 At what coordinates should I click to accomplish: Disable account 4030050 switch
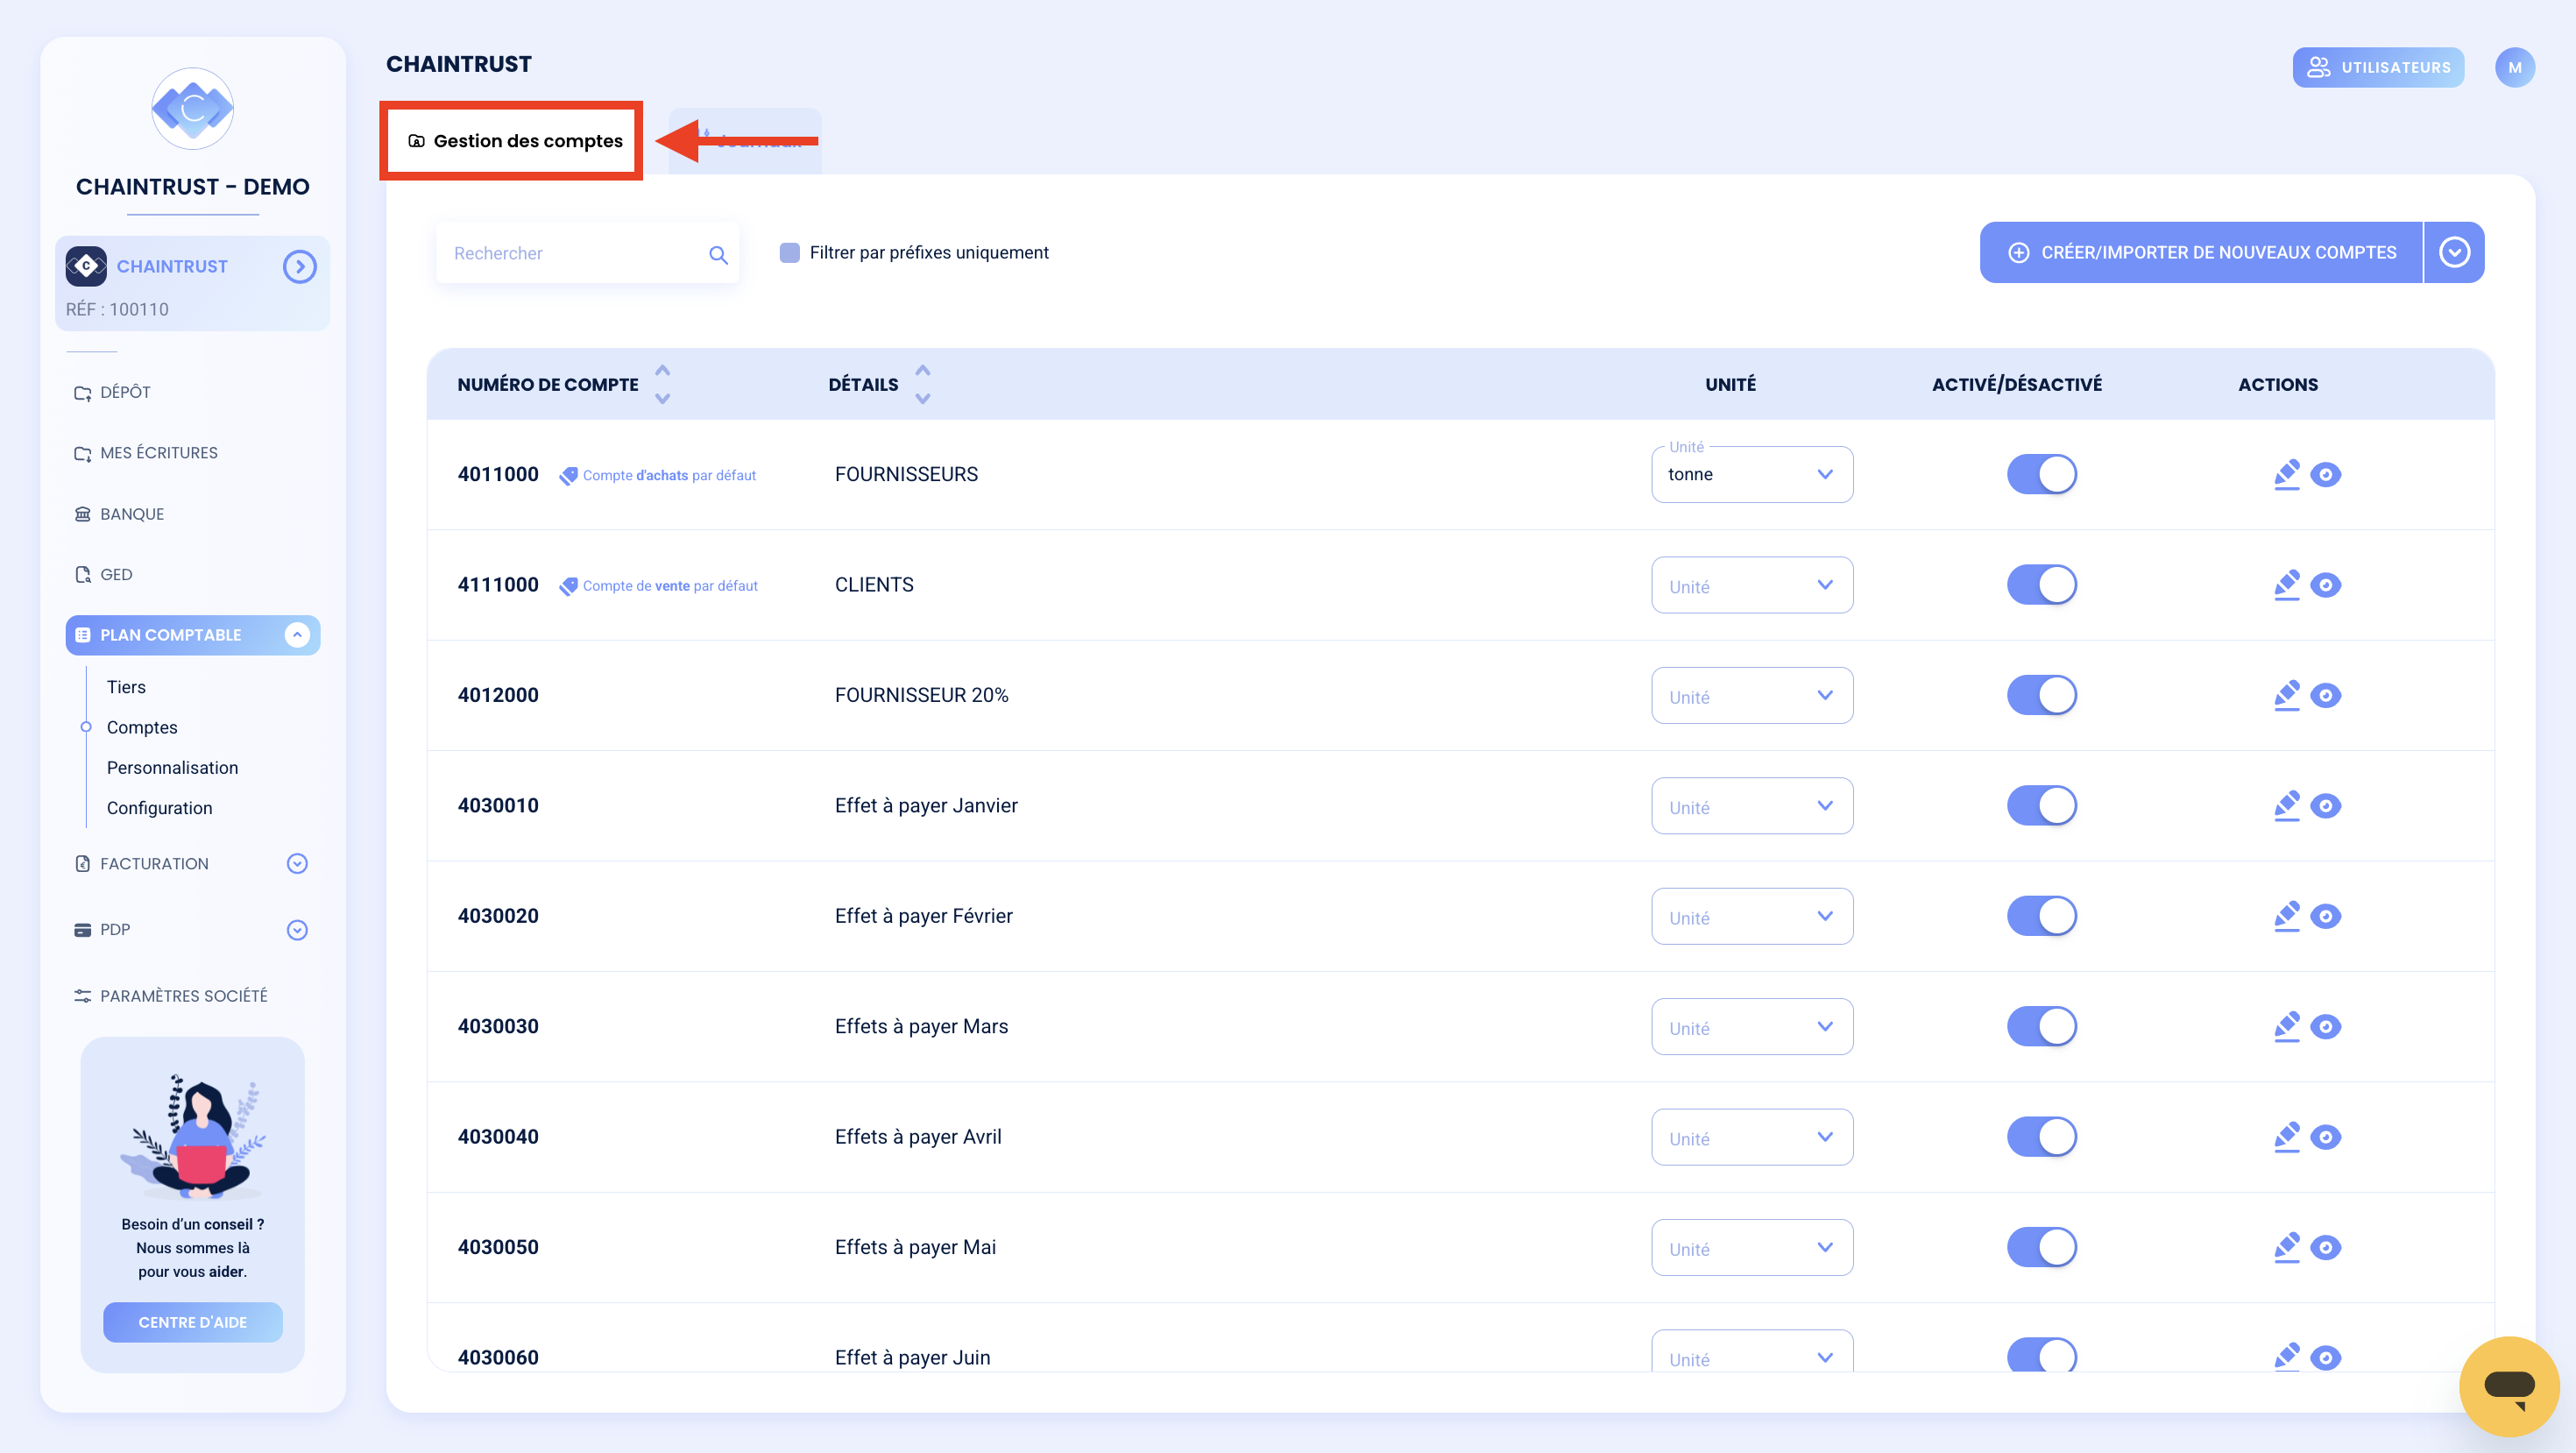pyautogui.click(x=2041, y=1247)
